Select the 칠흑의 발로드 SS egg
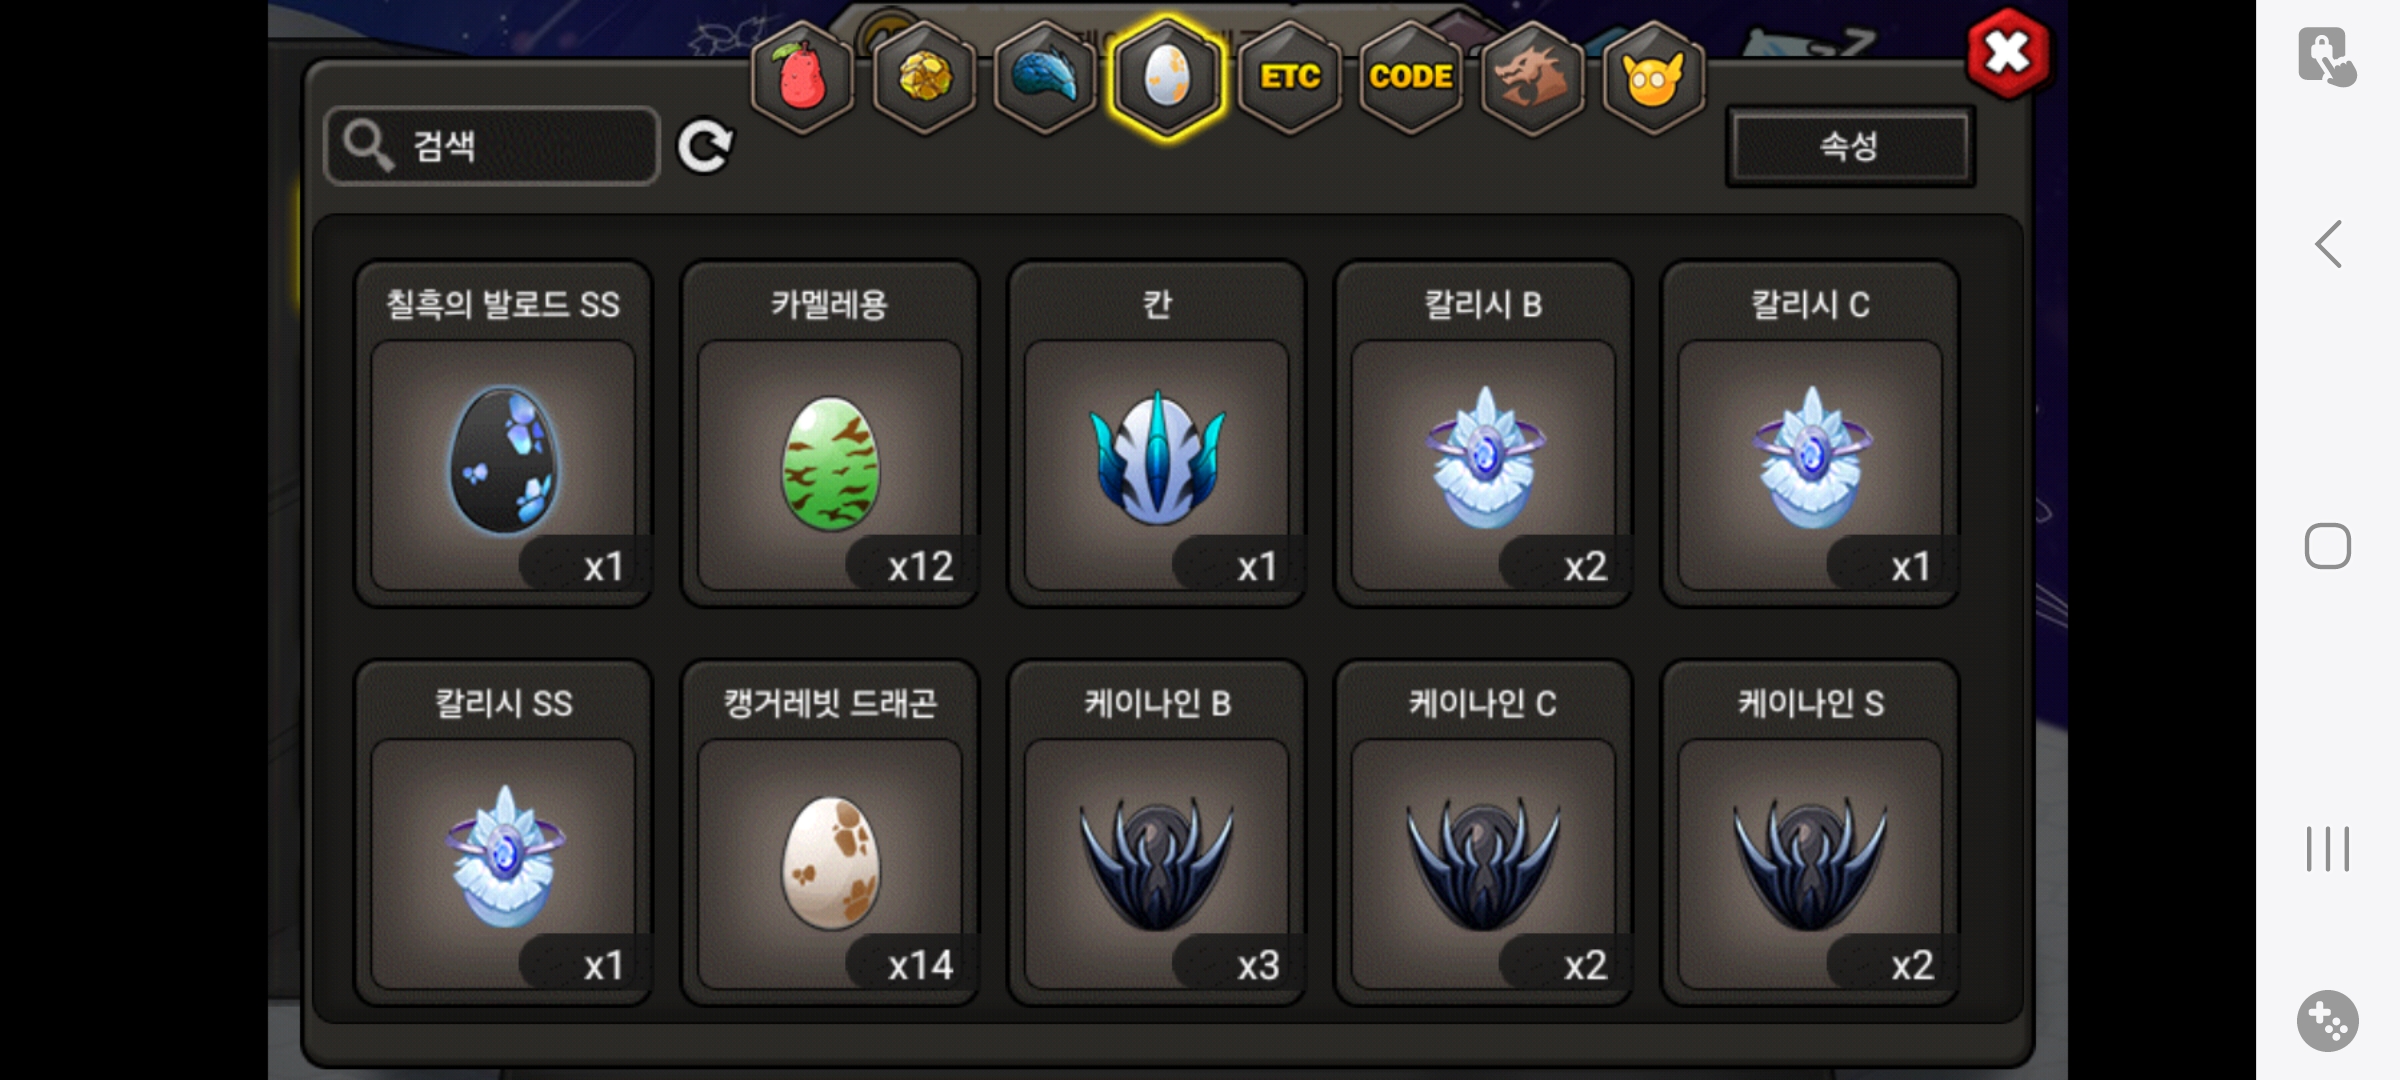The height and width of the screenshot is (1080, 2400). coord(503,433)
